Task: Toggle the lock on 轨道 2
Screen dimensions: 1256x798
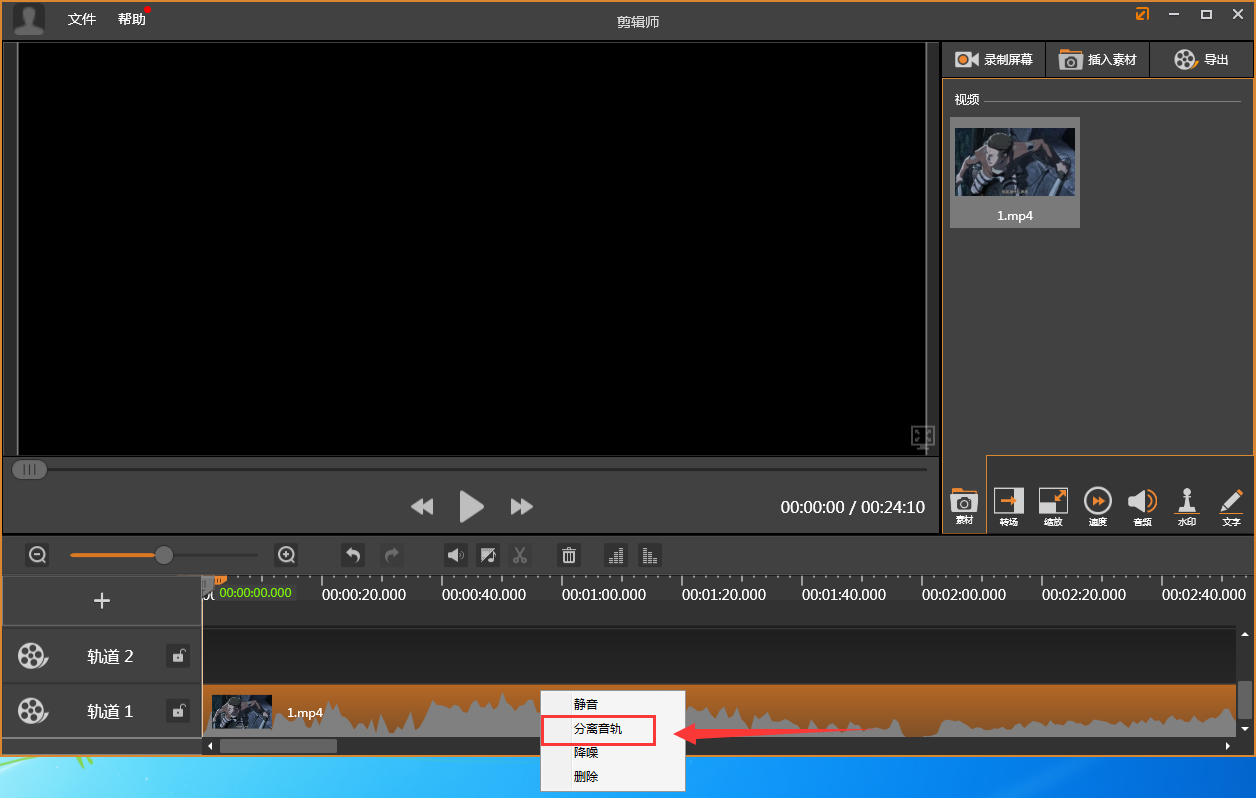Action: (x=178, y=656)
